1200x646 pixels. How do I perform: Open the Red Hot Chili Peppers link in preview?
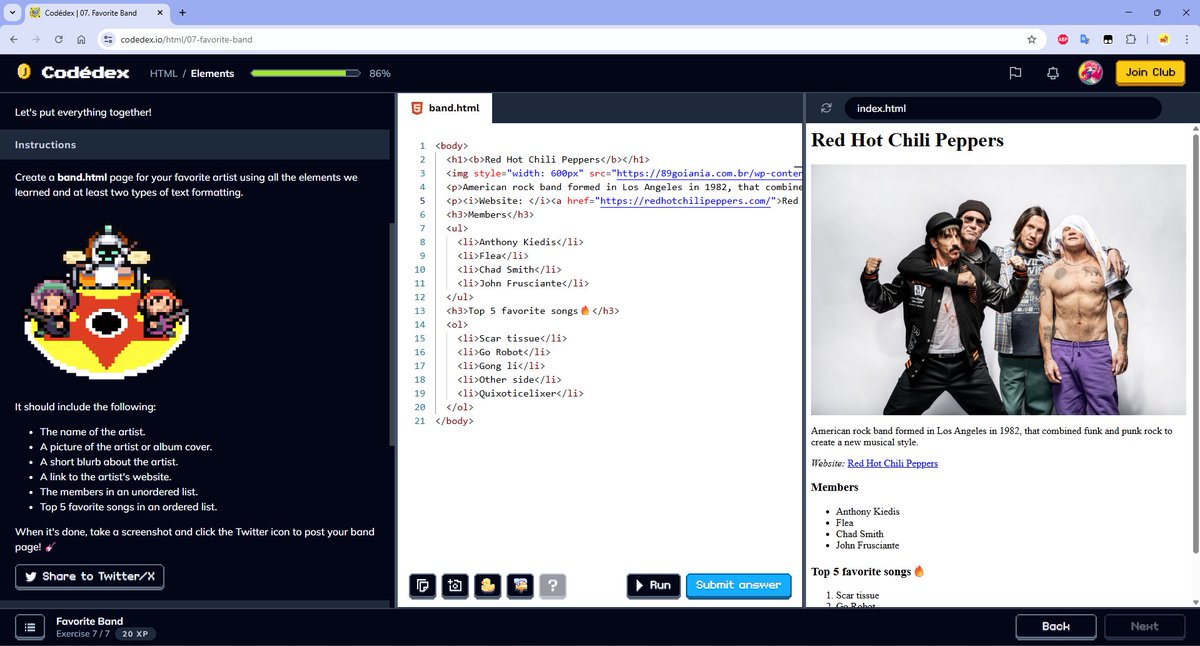pos(892,463)
